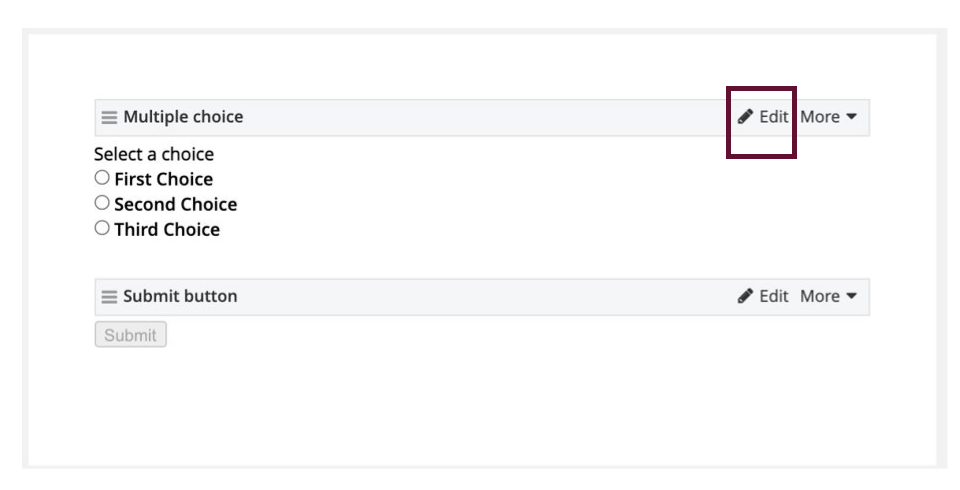Click the Third Choice label text
This screenshot has height=490, width=960.
[x=166, y=230]
